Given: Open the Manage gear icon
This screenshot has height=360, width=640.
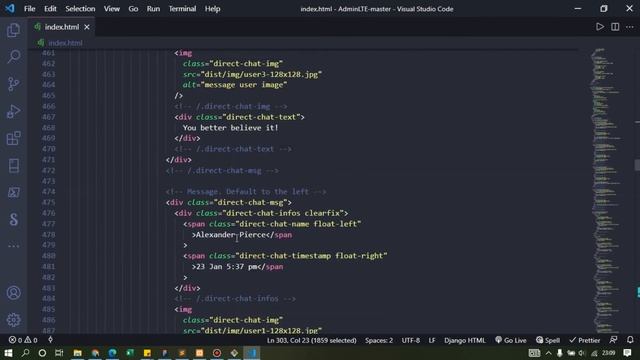Looking at the screenshot, I should pyautogui.click(x=13, y=320).
